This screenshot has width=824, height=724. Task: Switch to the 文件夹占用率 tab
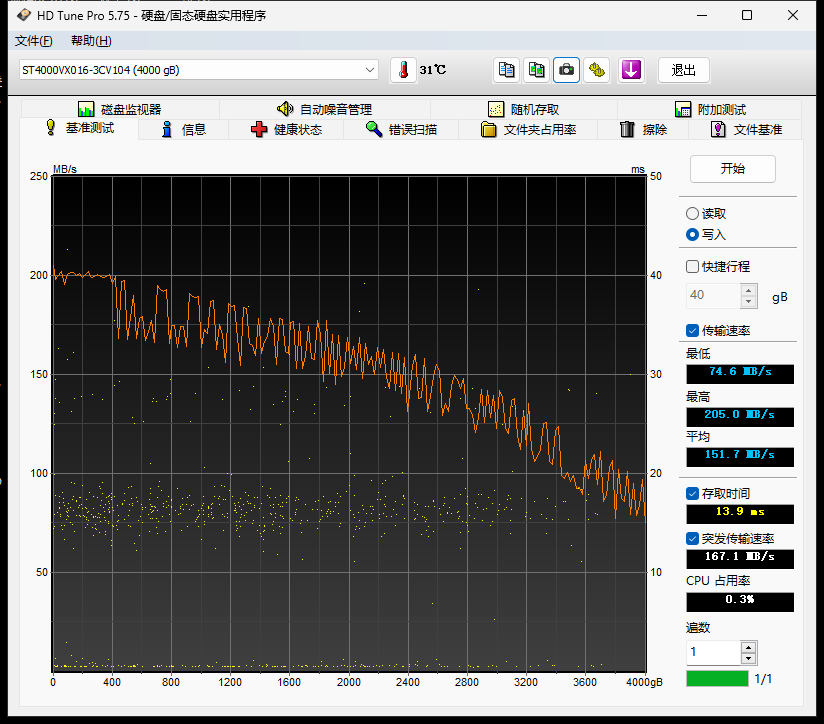(528, 129)
